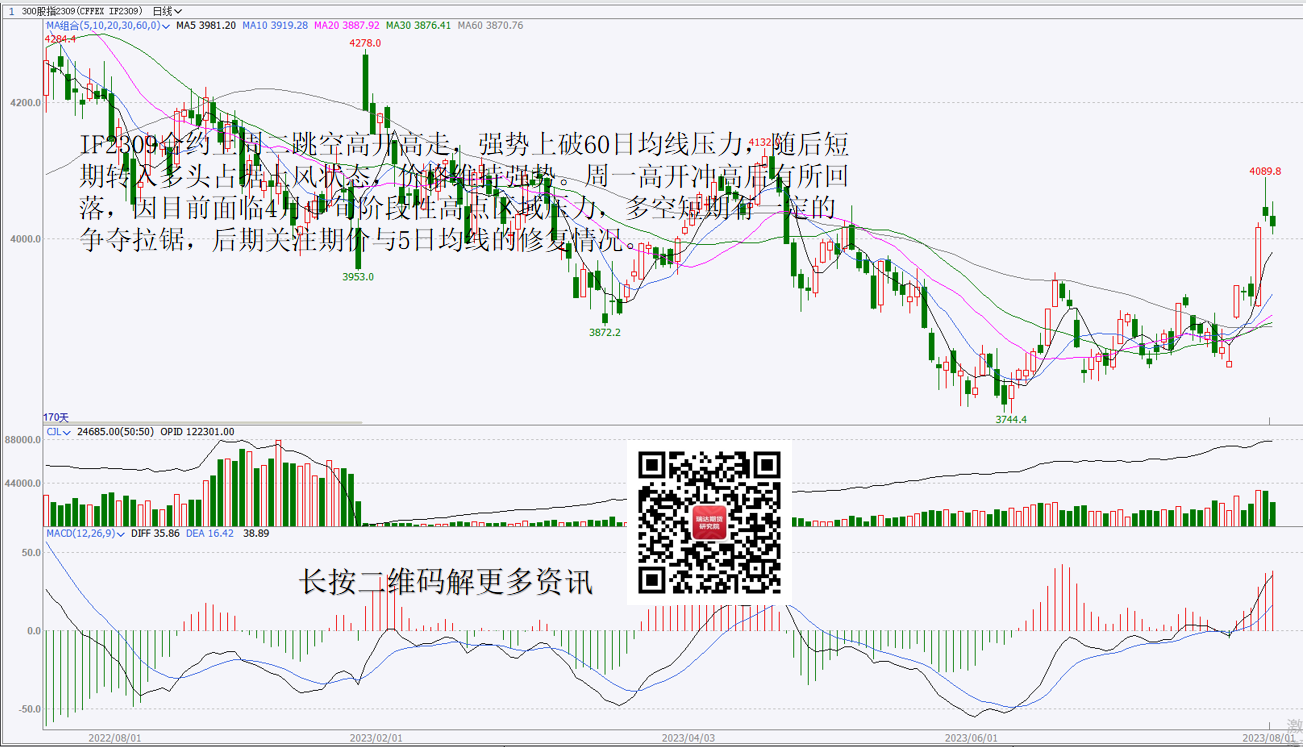Image resolution: width=1306 pixels, height=747 pixels.
Task: Click the 4278.0 high price marker
Action: click(x=365, y=43)
